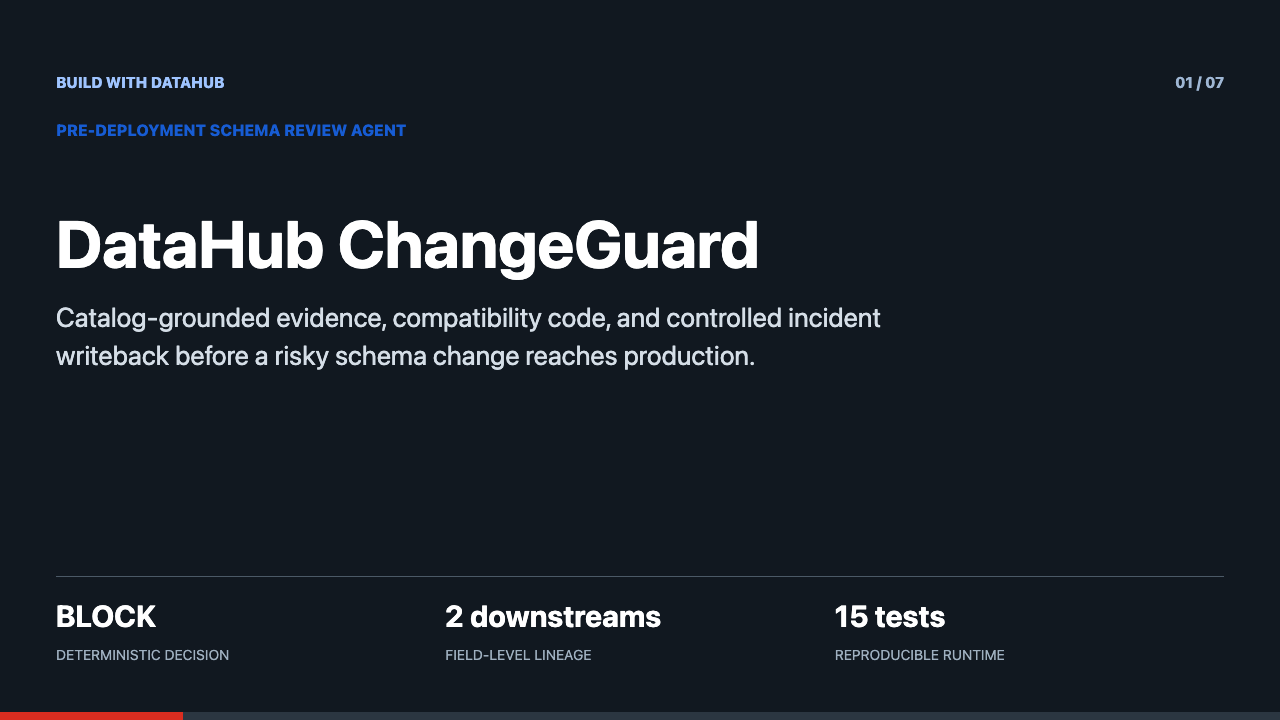This screenshot has height=720, width=1280.
Task: Select the FIELD-LEVEL LINEAGE caption
Action: [518, 656]
